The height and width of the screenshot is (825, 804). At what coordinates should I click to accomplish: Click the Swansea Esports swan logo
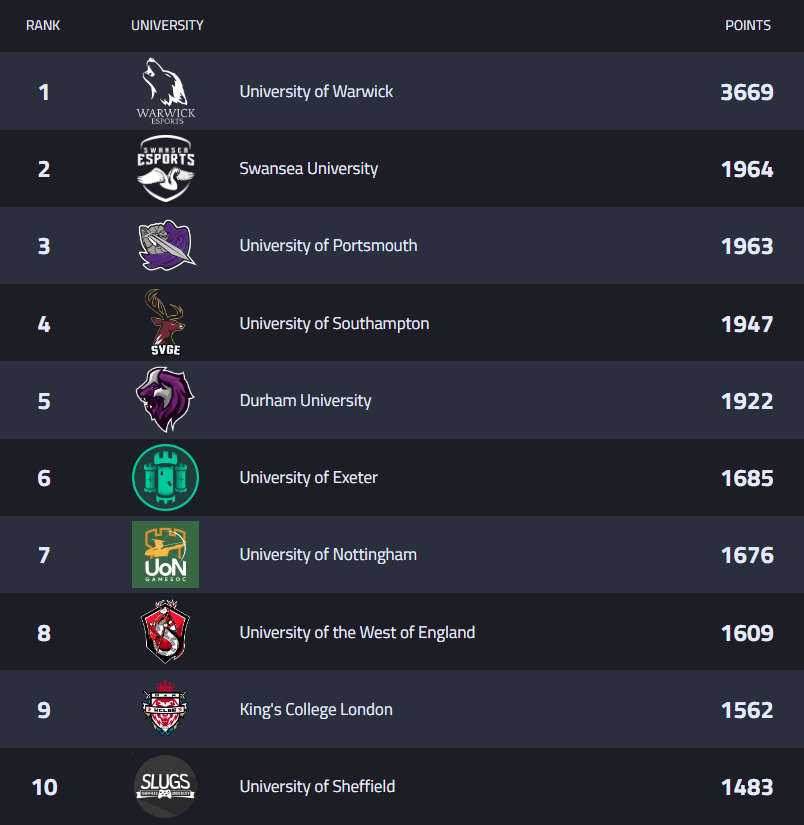[166, 168]
